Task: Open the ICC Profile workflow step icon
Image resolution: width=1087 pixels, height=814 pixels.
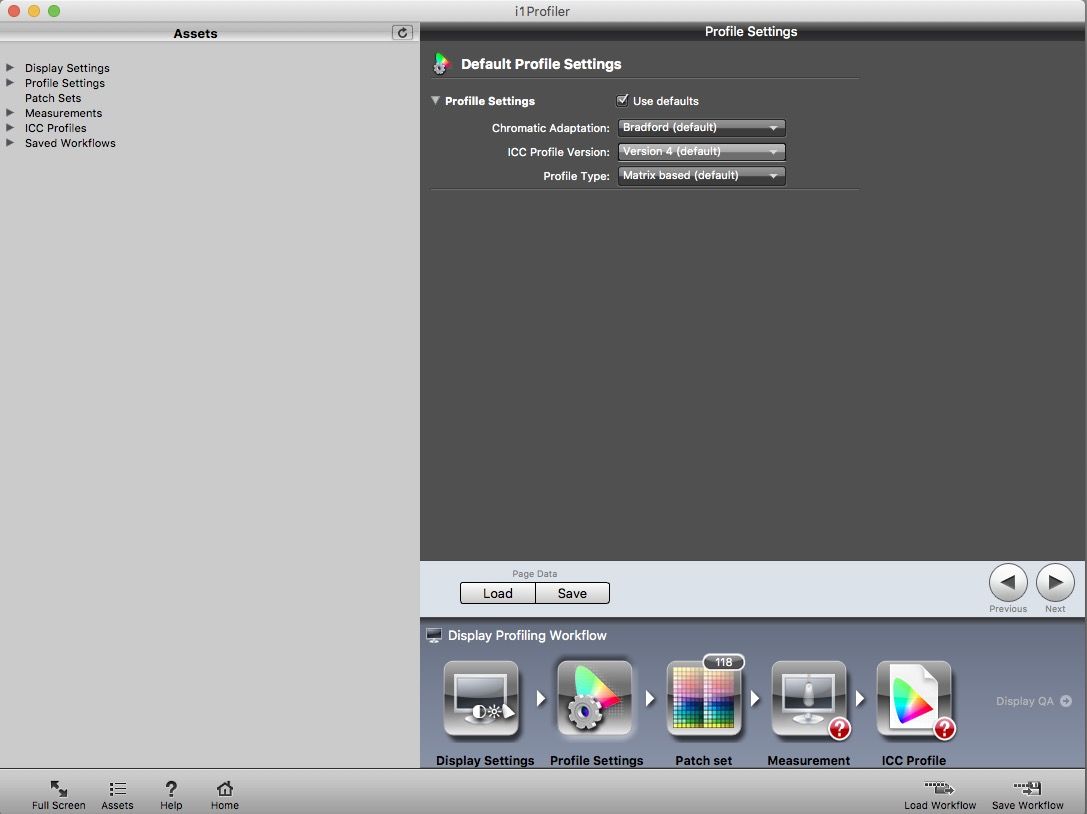Action: pos(914,698)
